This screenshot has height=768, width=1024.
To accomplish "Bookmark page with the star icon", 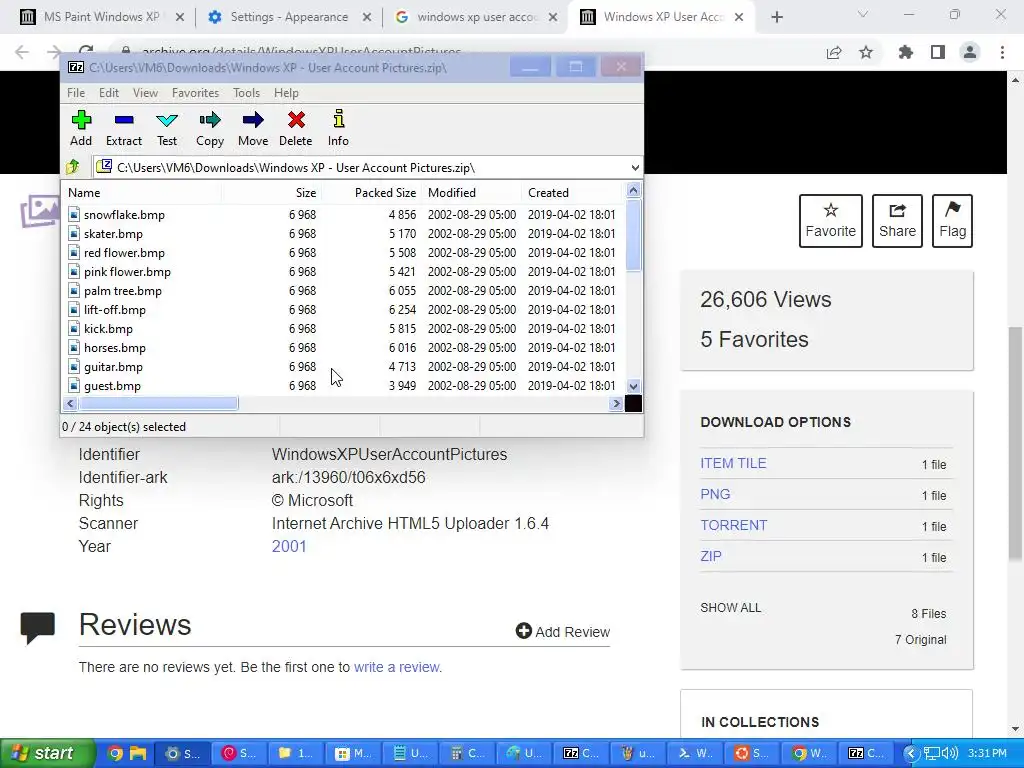I will click(x=866, y=52).
